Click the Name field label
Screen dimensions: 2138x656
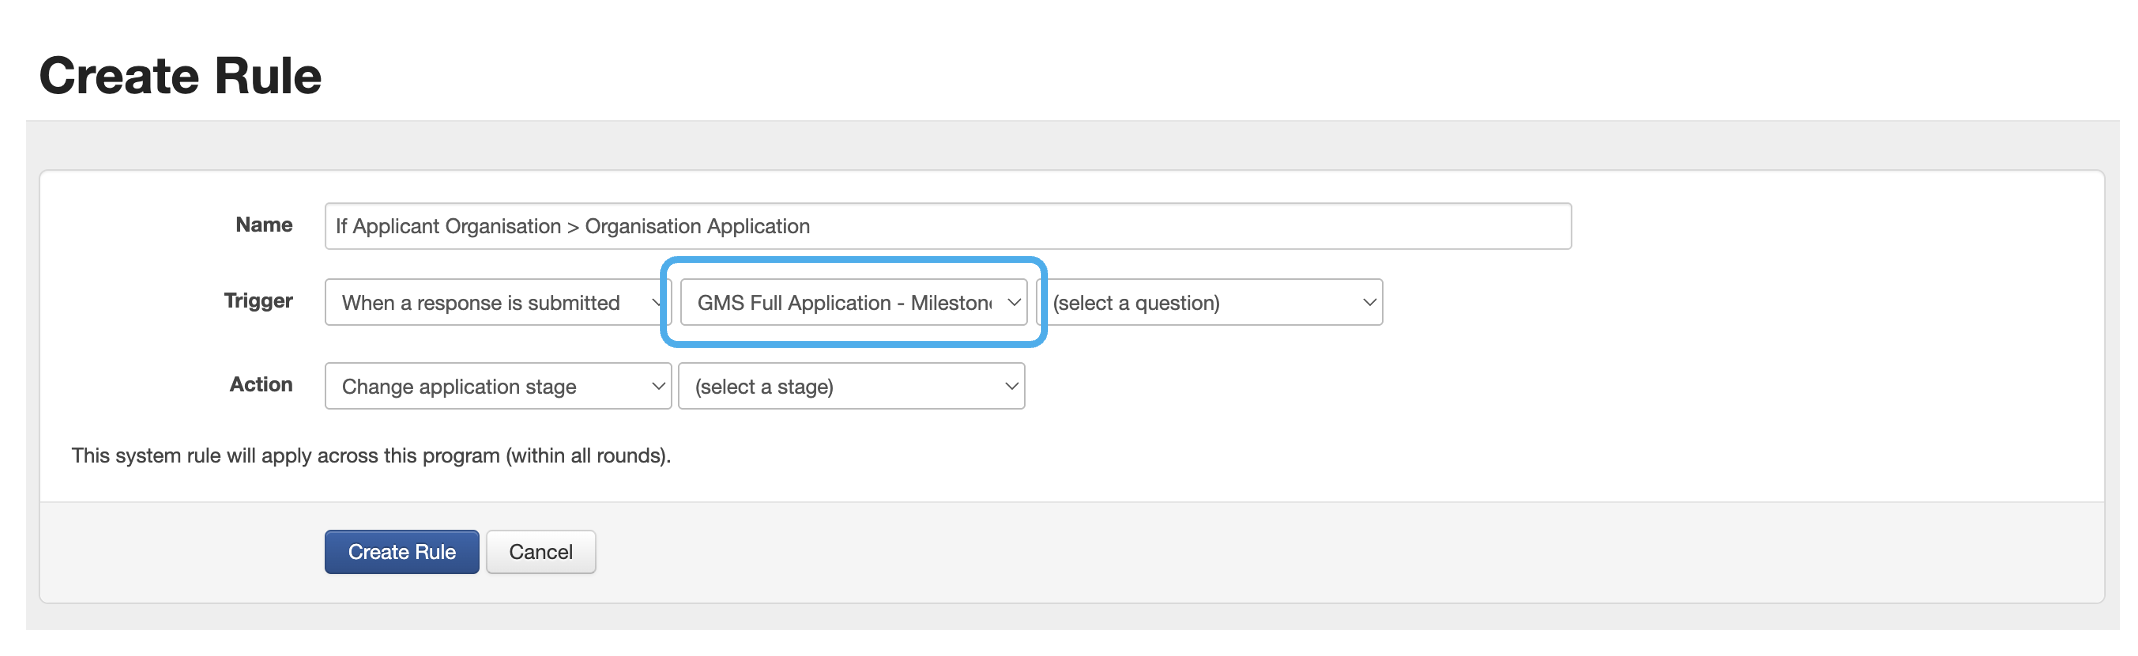(264, 225)
